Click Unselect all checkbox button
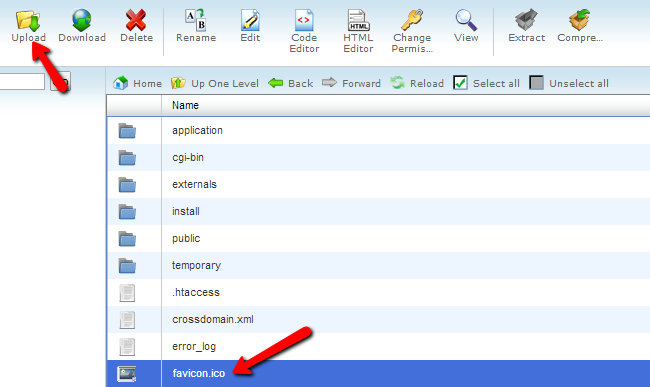The image size is (650, 387). pyautogui.click(x=569, y=83)
